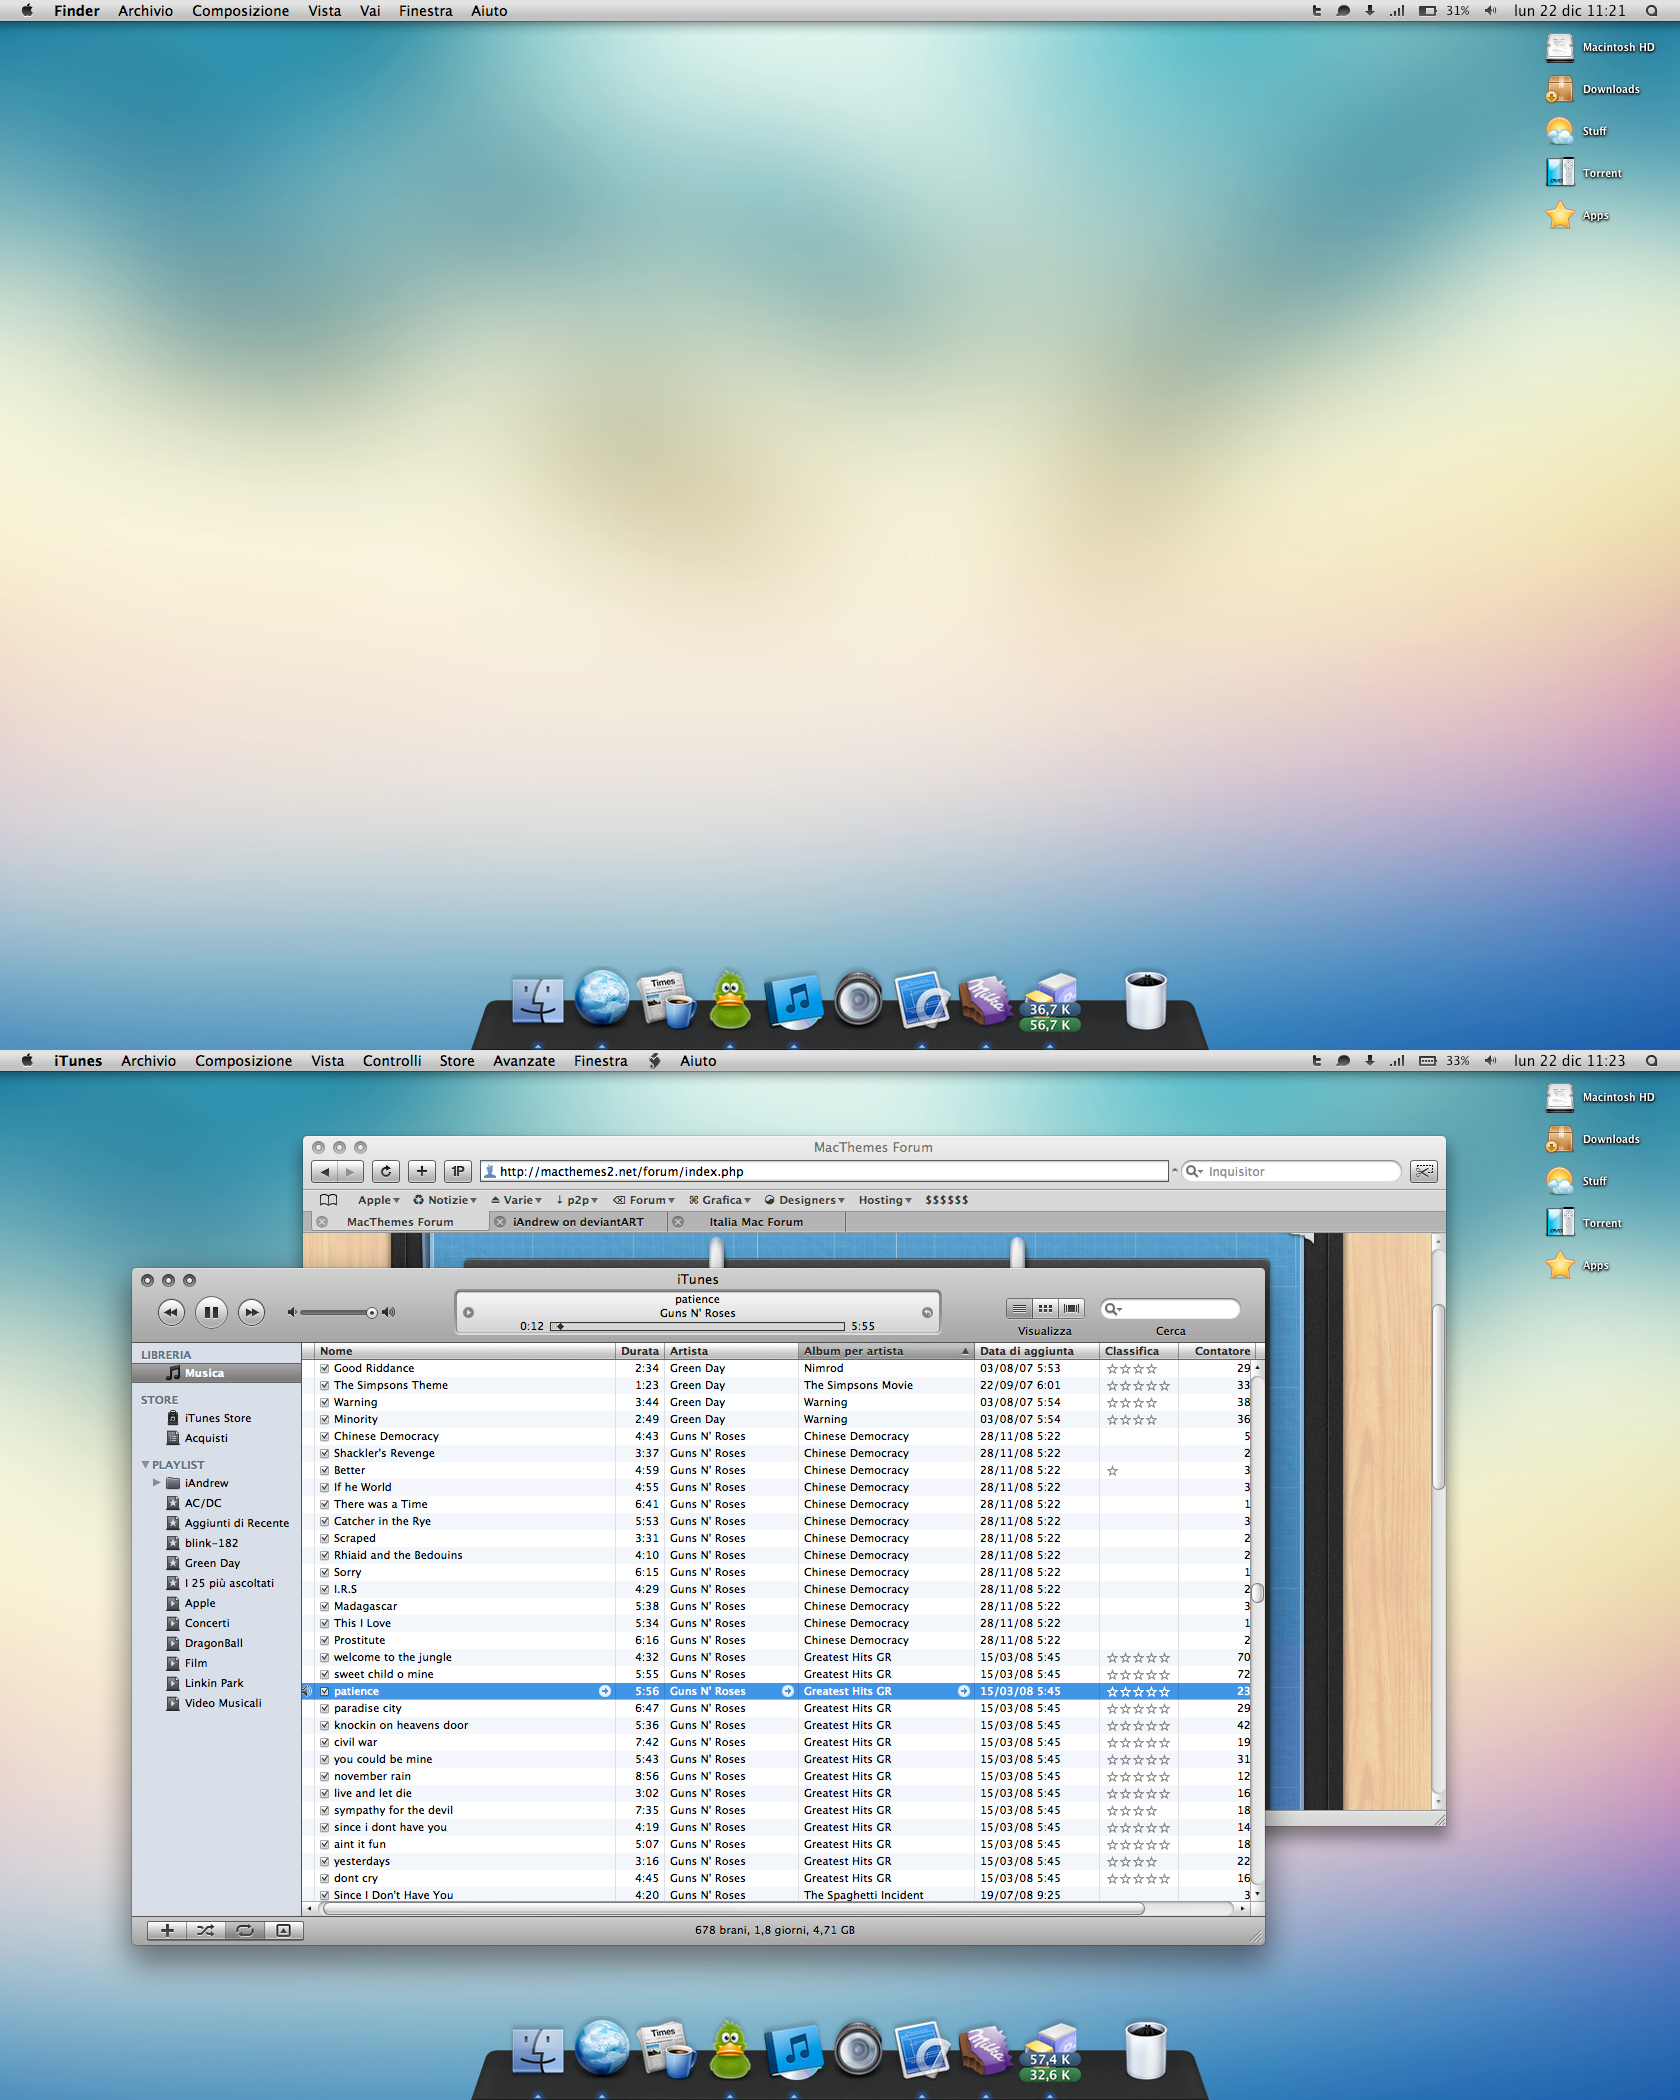Select Musica in iTunes library sidebar
The image size is (1680, 2100).
(x=216, y=1373)
